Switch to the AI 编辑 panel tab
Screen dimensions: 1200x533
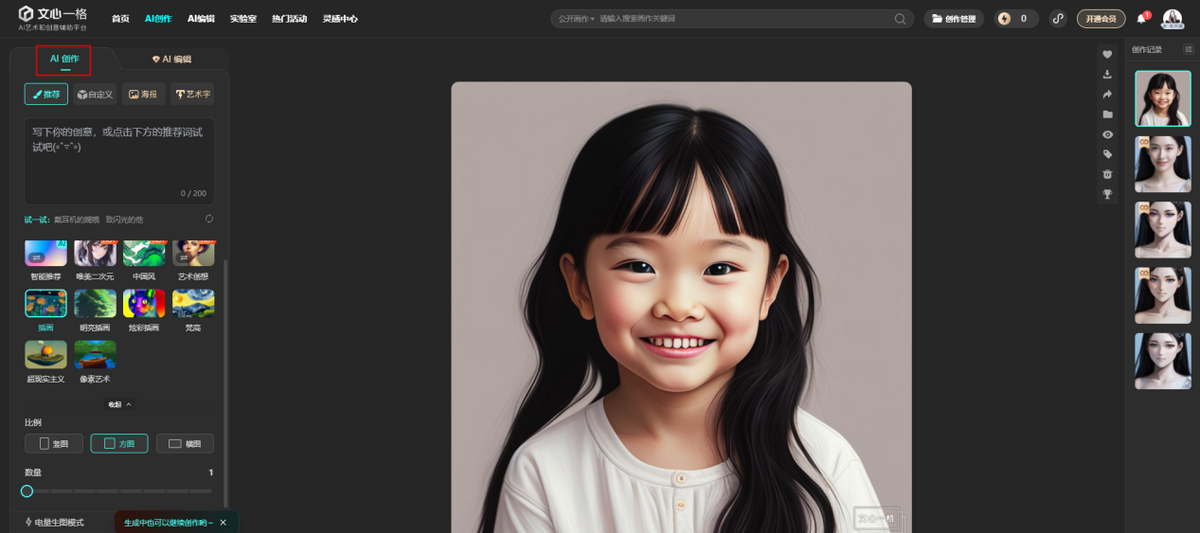[171, 60]
